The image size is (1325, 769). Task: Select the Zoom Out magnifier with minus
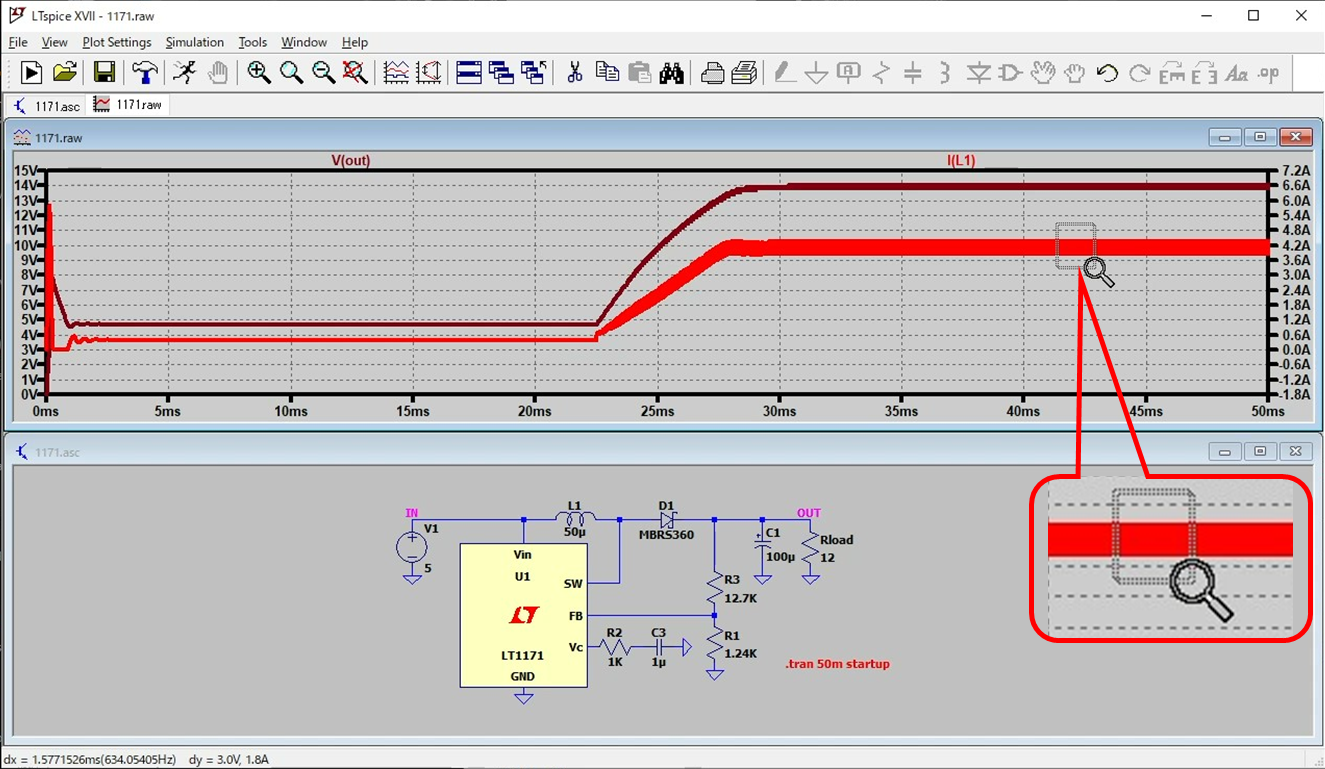click(x=323, y=72)
